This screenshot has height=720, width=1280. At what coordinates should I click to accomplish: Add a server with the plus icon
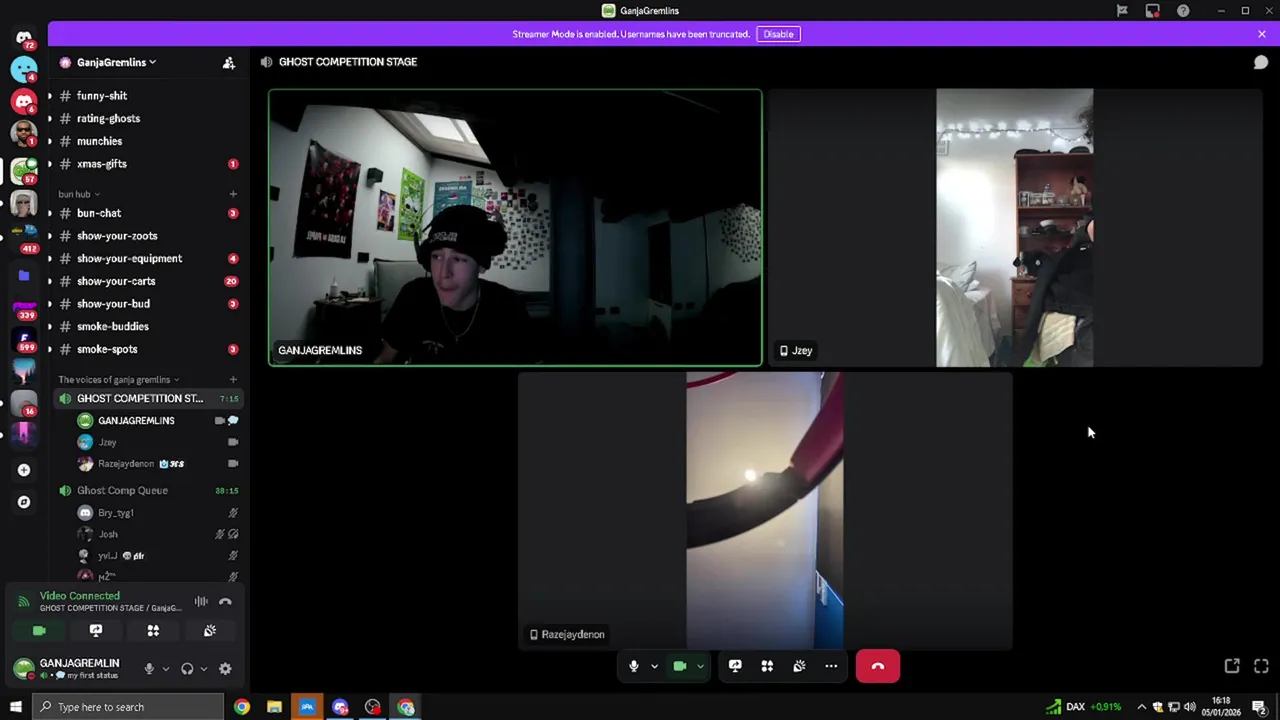pyautogui.click(x=24, y=470)
